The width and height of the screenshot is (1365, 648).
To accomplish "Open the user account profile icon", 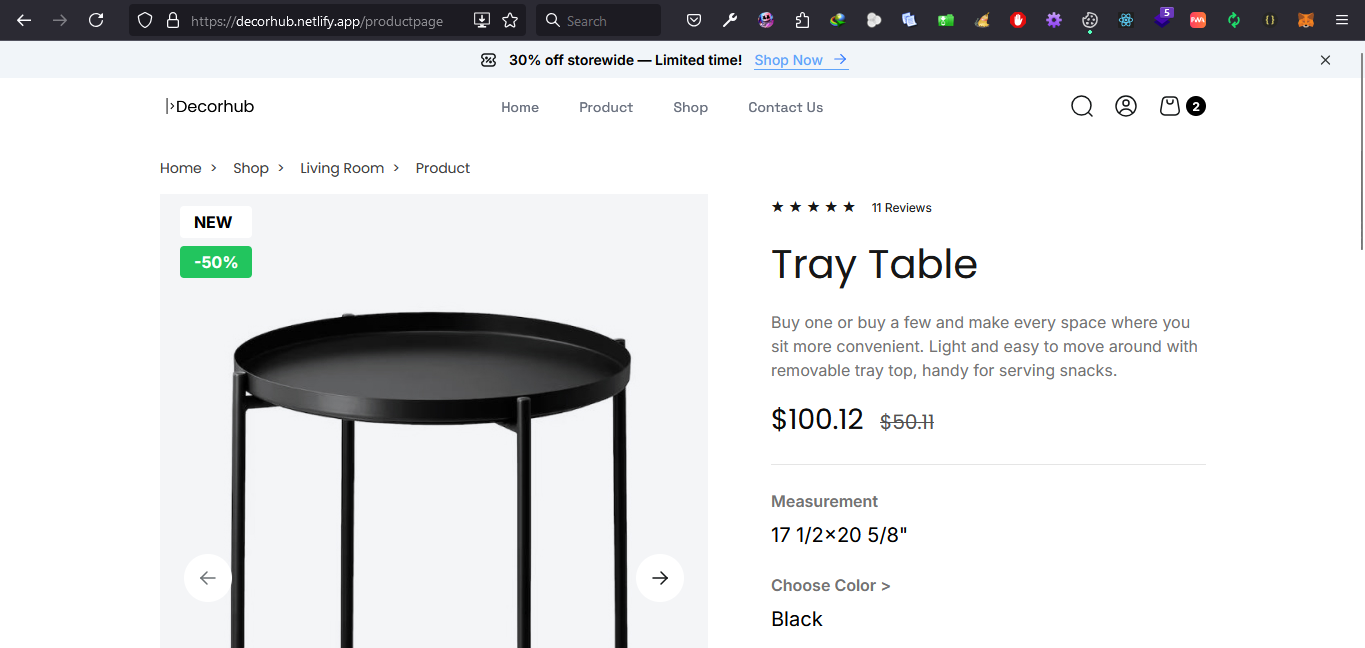I will click(x=1126, y=106).
